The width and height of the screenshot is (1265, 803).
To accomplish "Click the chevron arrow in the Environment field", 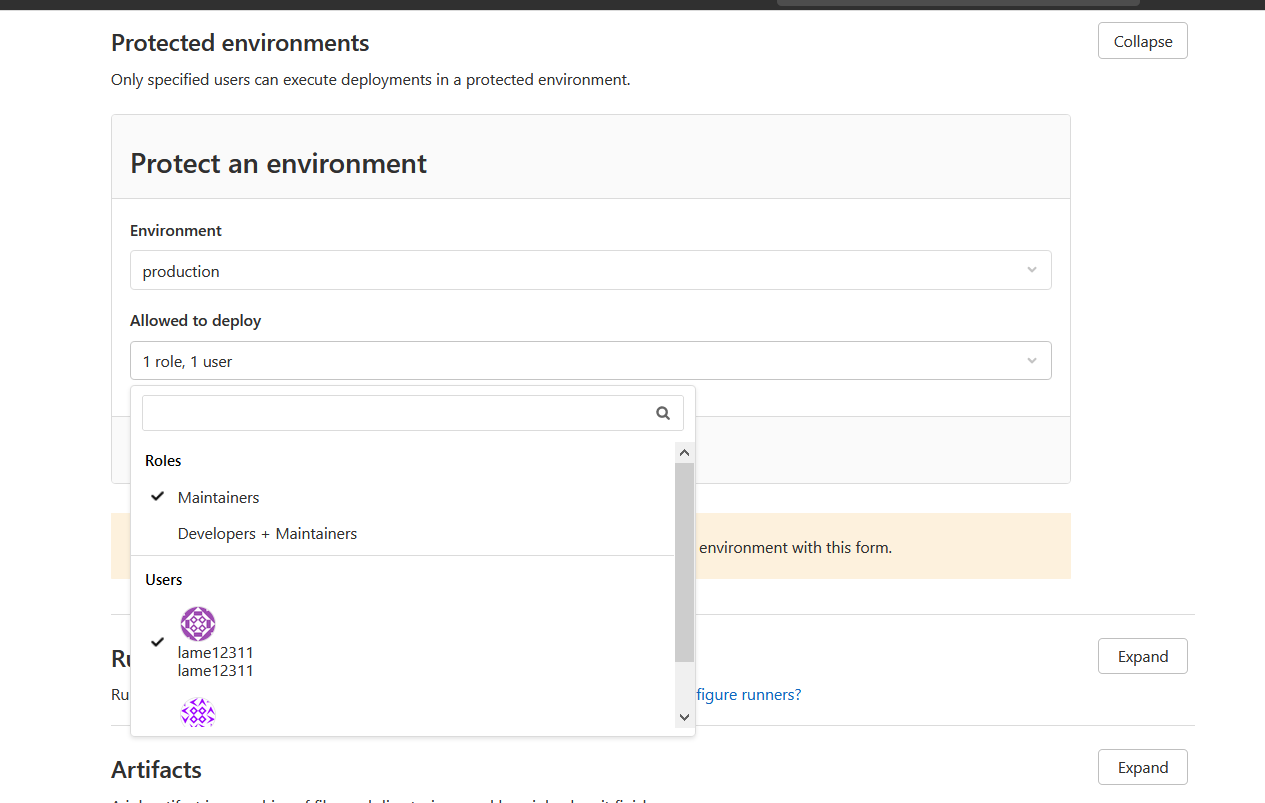I will click(x=1031, y=270).
